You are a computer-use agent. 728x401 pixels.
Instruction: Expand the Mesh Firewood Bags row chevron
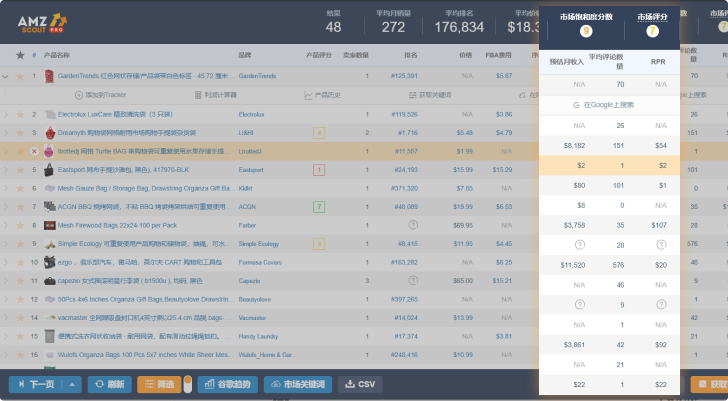(x=6, y=225)
